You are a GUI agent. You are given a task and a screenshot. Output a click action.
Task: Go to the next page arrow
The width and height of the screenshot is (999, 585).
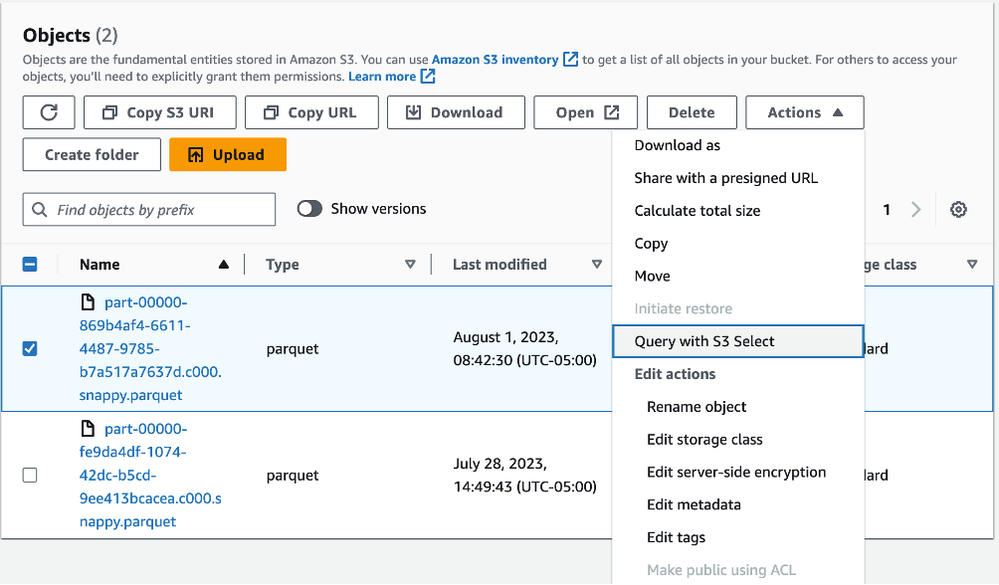[x=916, y=210]
